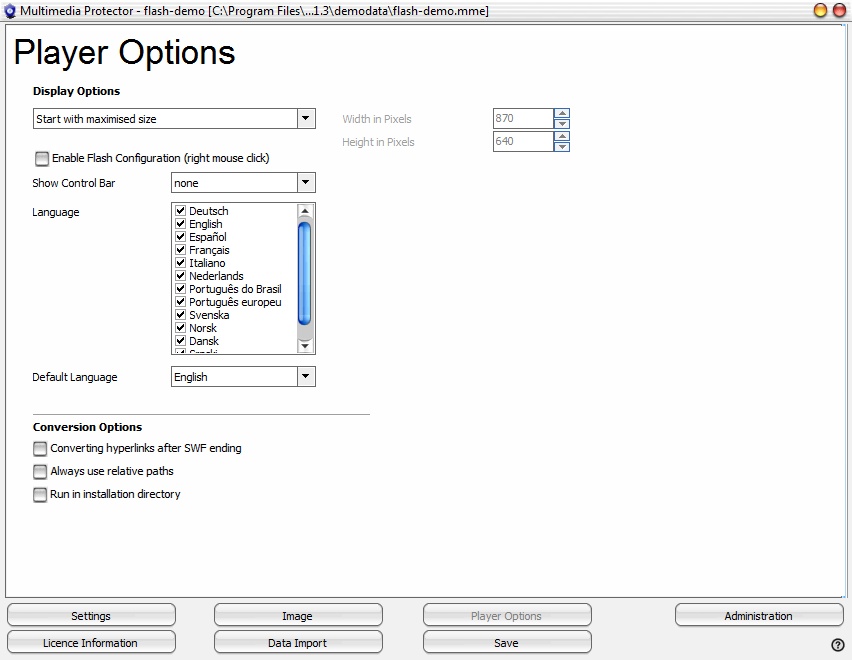
Task: Toggle Converting hyperlinks after SWF ending
Action: point(40,449)
